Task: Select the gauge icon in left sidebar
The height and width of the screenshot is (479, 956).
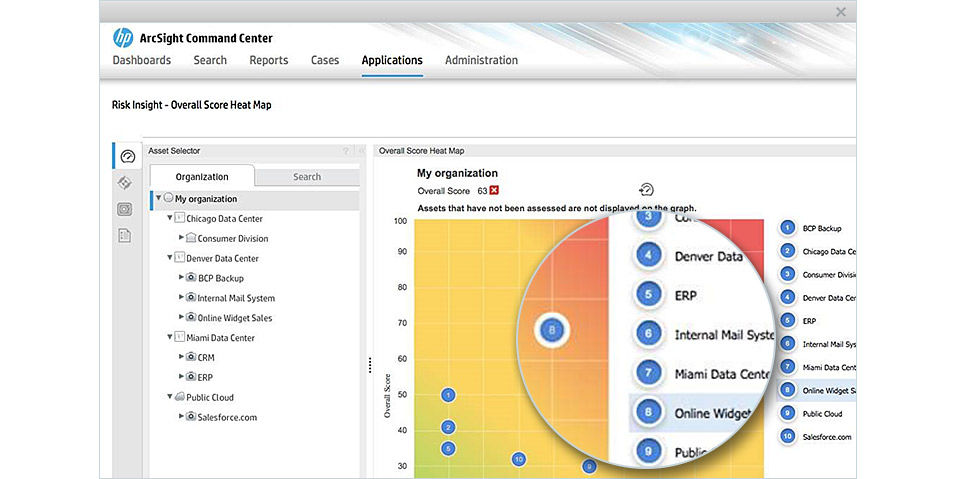Action: click(126, 156)
